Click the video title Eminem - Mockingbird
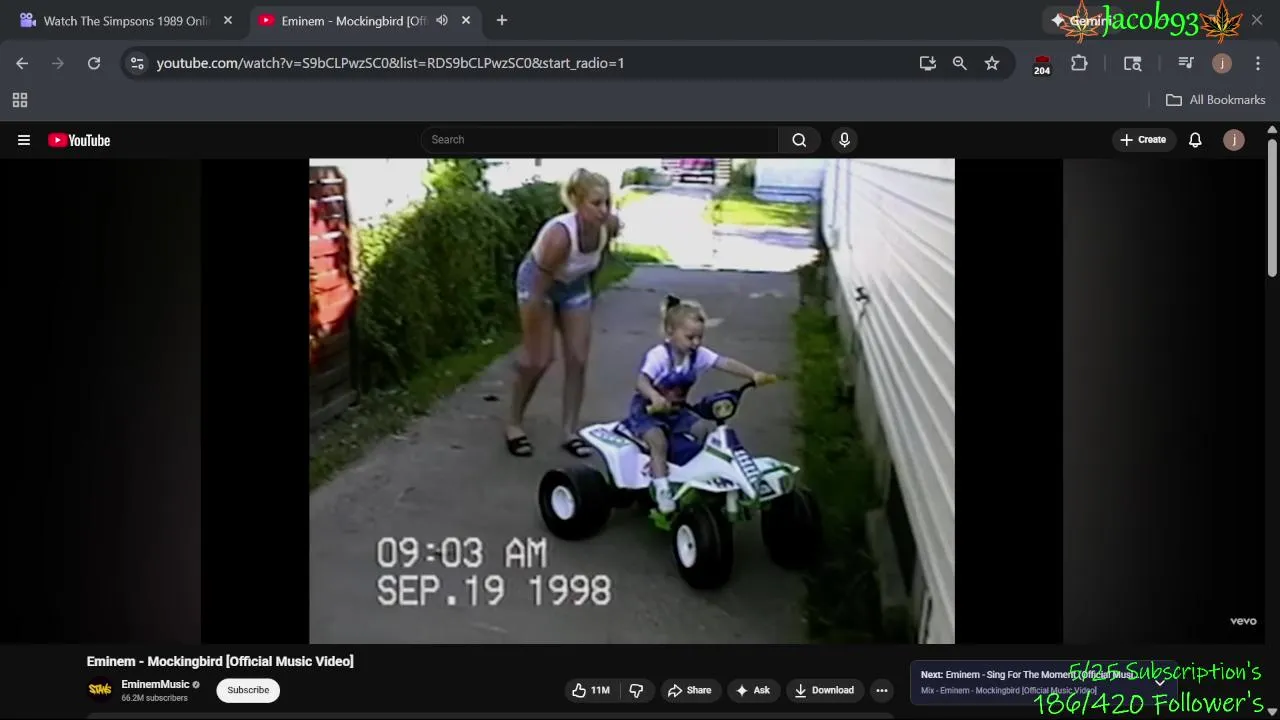Image resolution: width=1280 pixels, height=720 pixels. (220, 661)
